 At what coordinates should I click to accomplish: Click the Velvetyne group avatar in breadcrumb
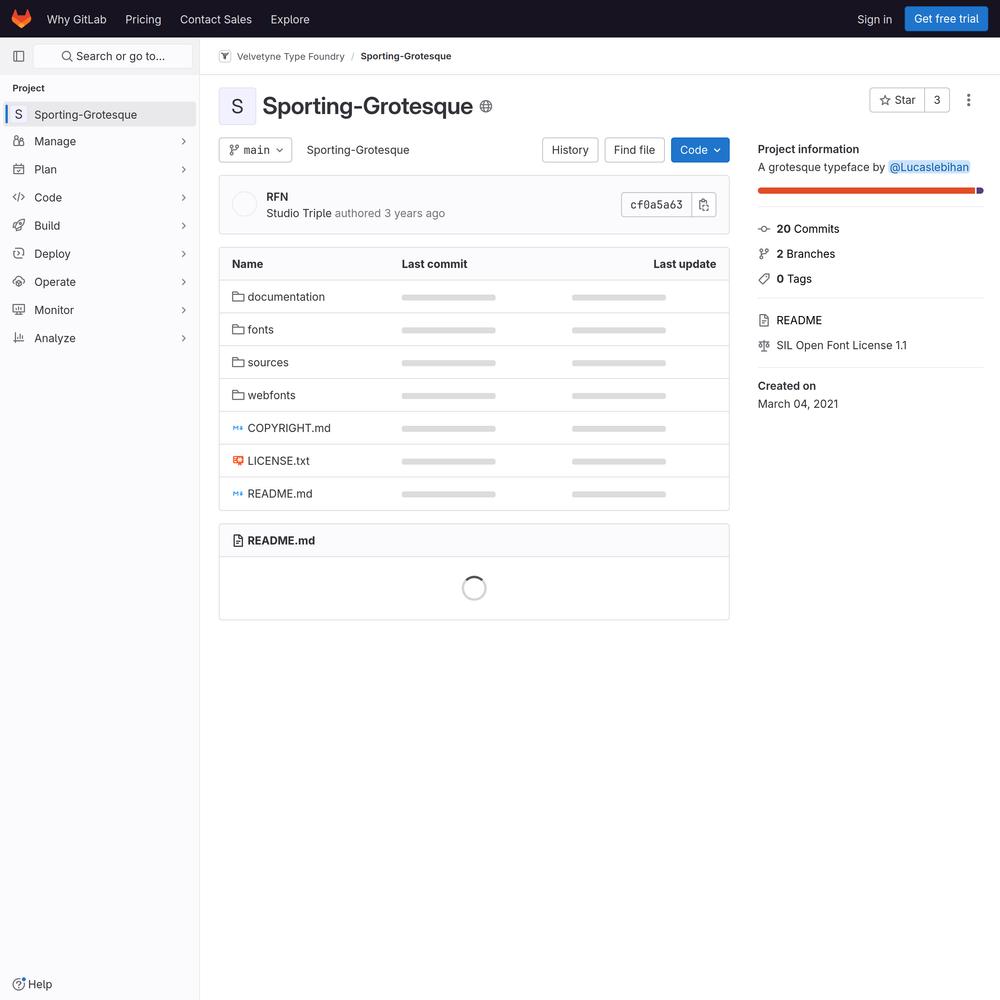click(224, 56)
